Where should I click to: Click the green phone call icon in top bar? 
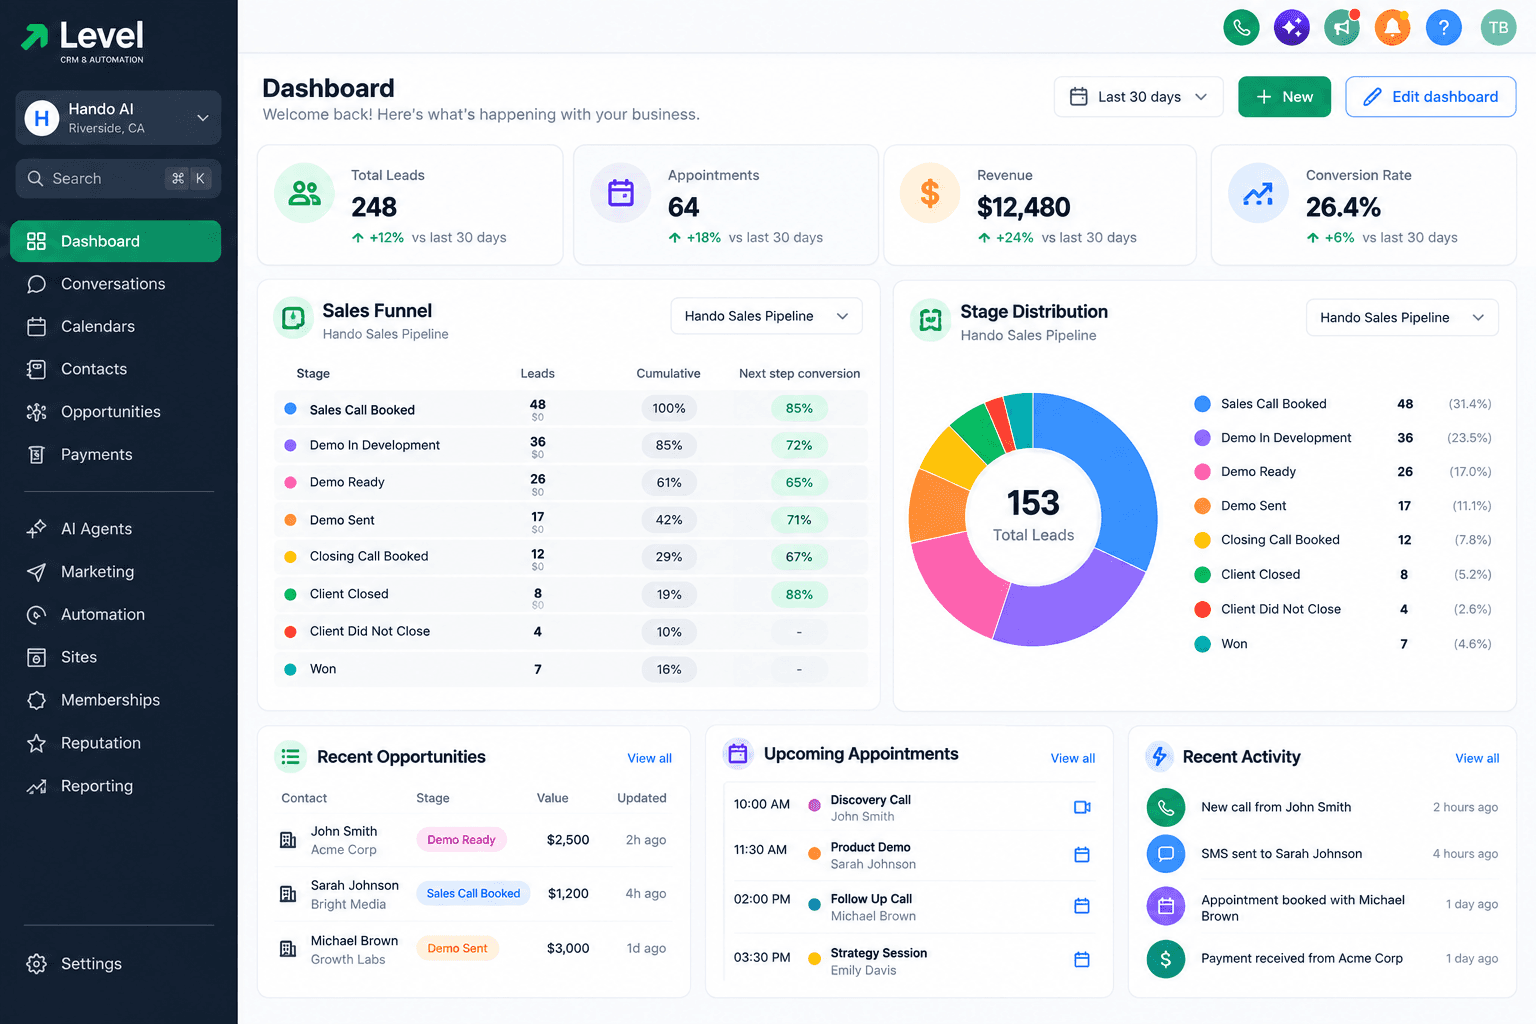1241,27
